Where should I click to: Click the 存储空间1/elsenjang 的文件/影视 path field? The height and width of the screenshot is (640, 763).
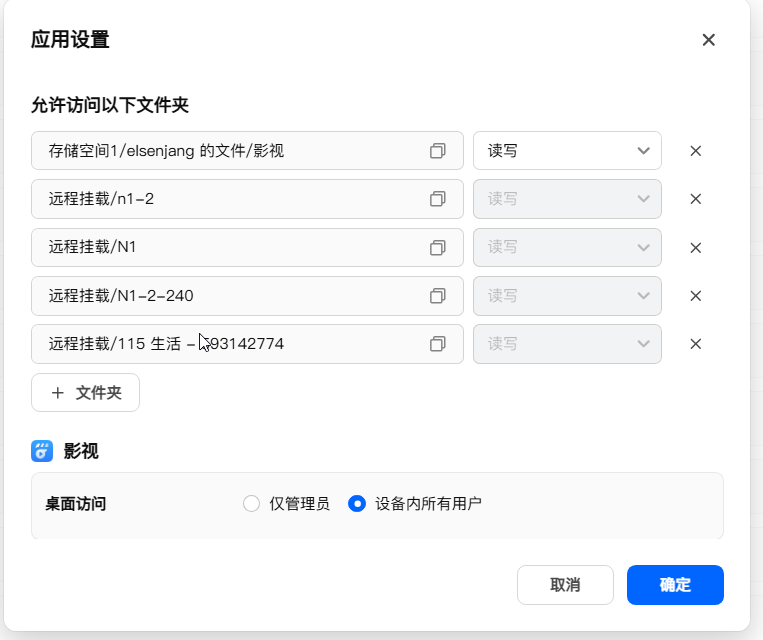tap(247, 151)
